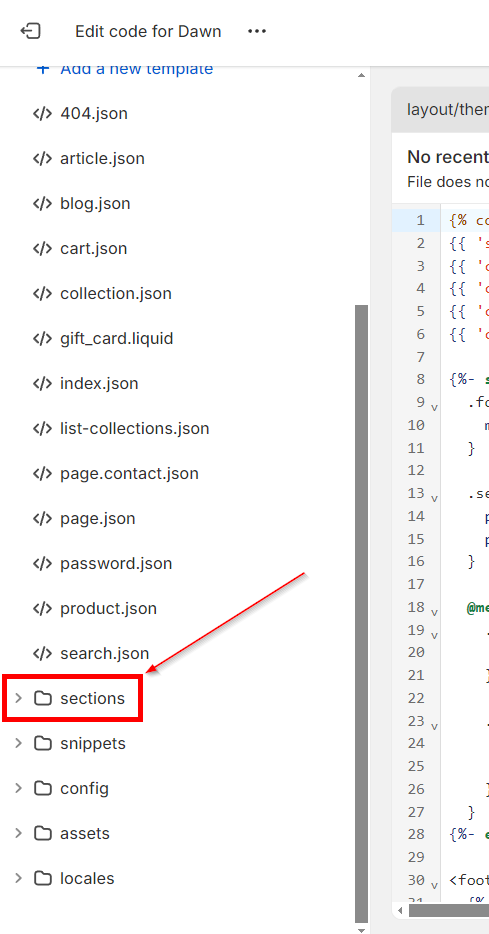Open the sections folder label
Viewport: 489px width, 934px height.
click(x=92, y=698)
